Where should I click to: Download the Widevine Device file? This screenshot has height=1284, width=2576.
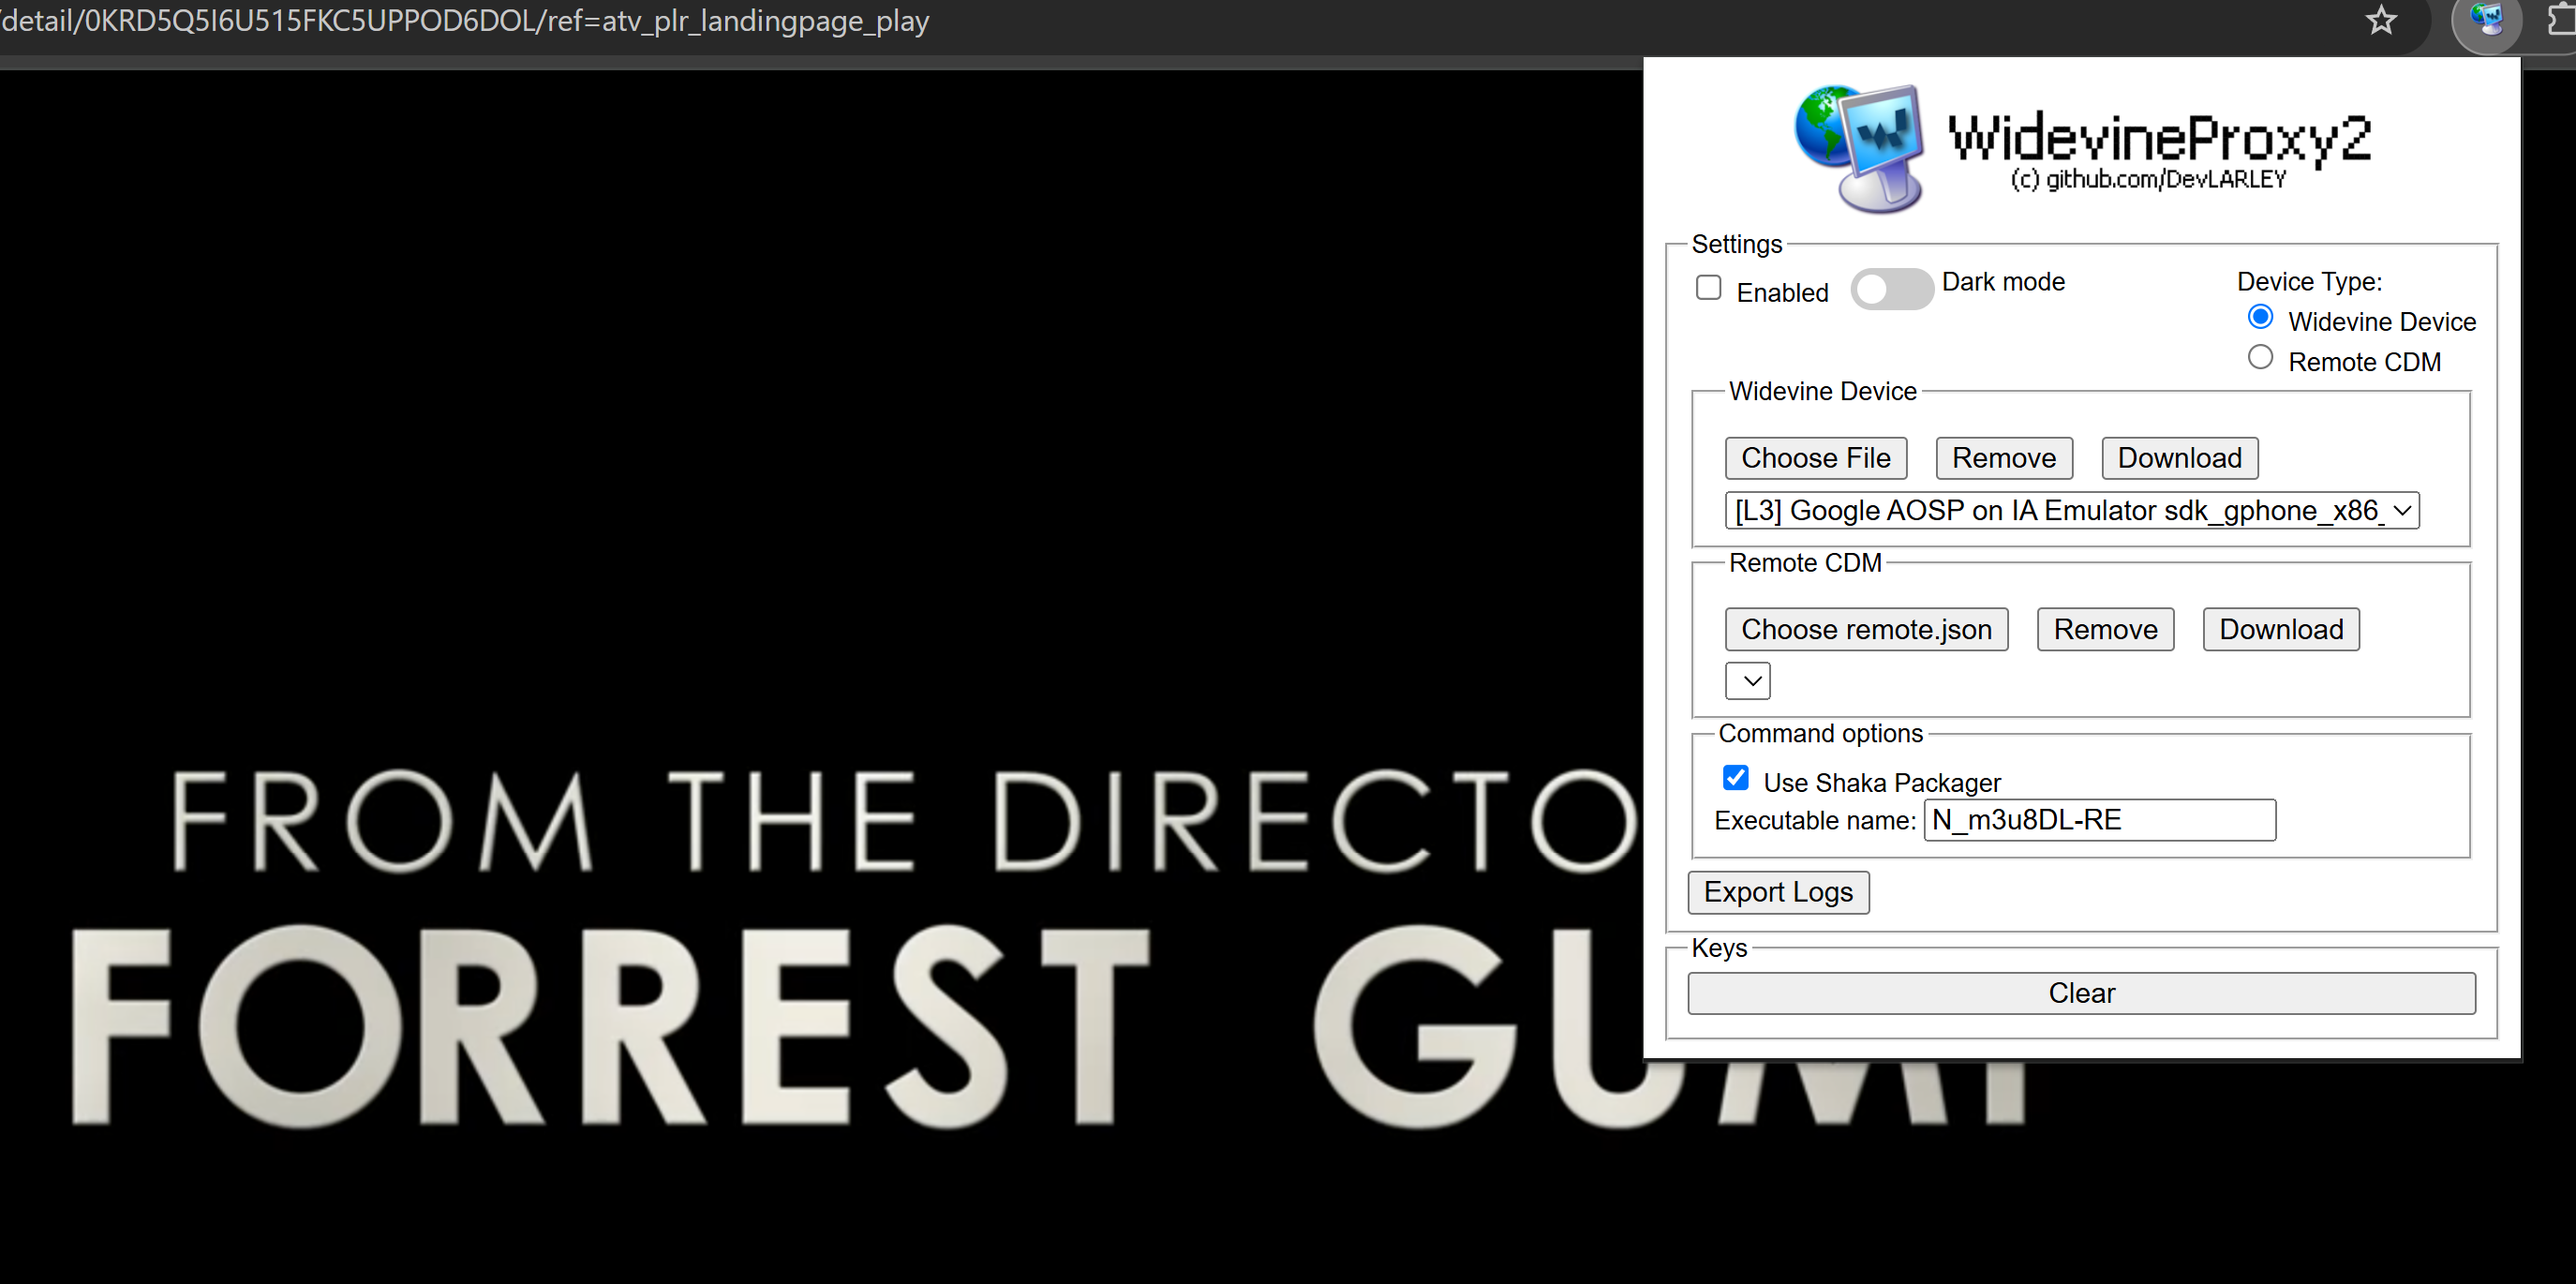tap(2178, 458)
